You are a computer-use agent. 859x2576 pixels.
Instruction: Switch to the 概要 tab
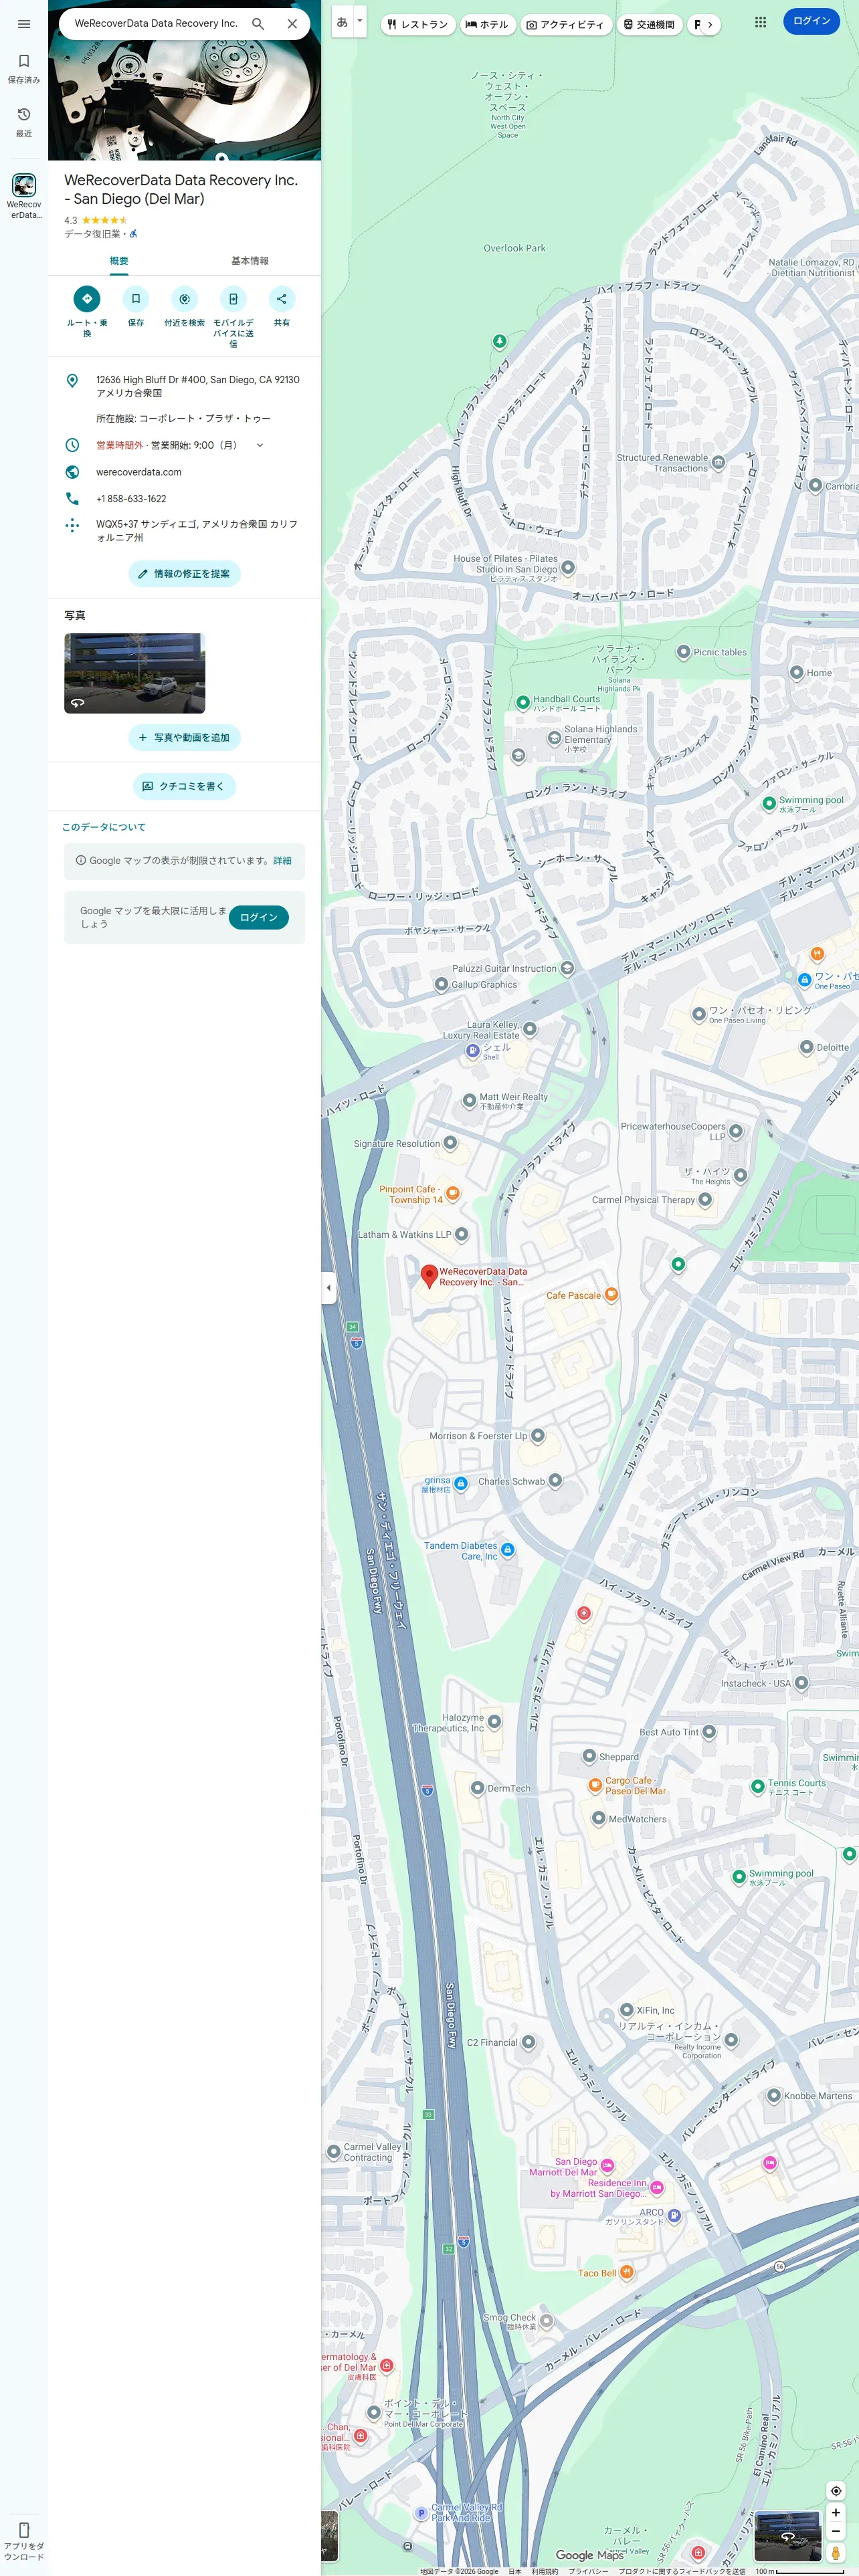click(x=119, y=260)
